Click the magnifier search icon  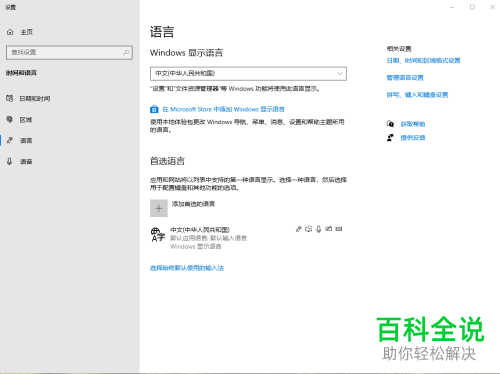[126, 52]
